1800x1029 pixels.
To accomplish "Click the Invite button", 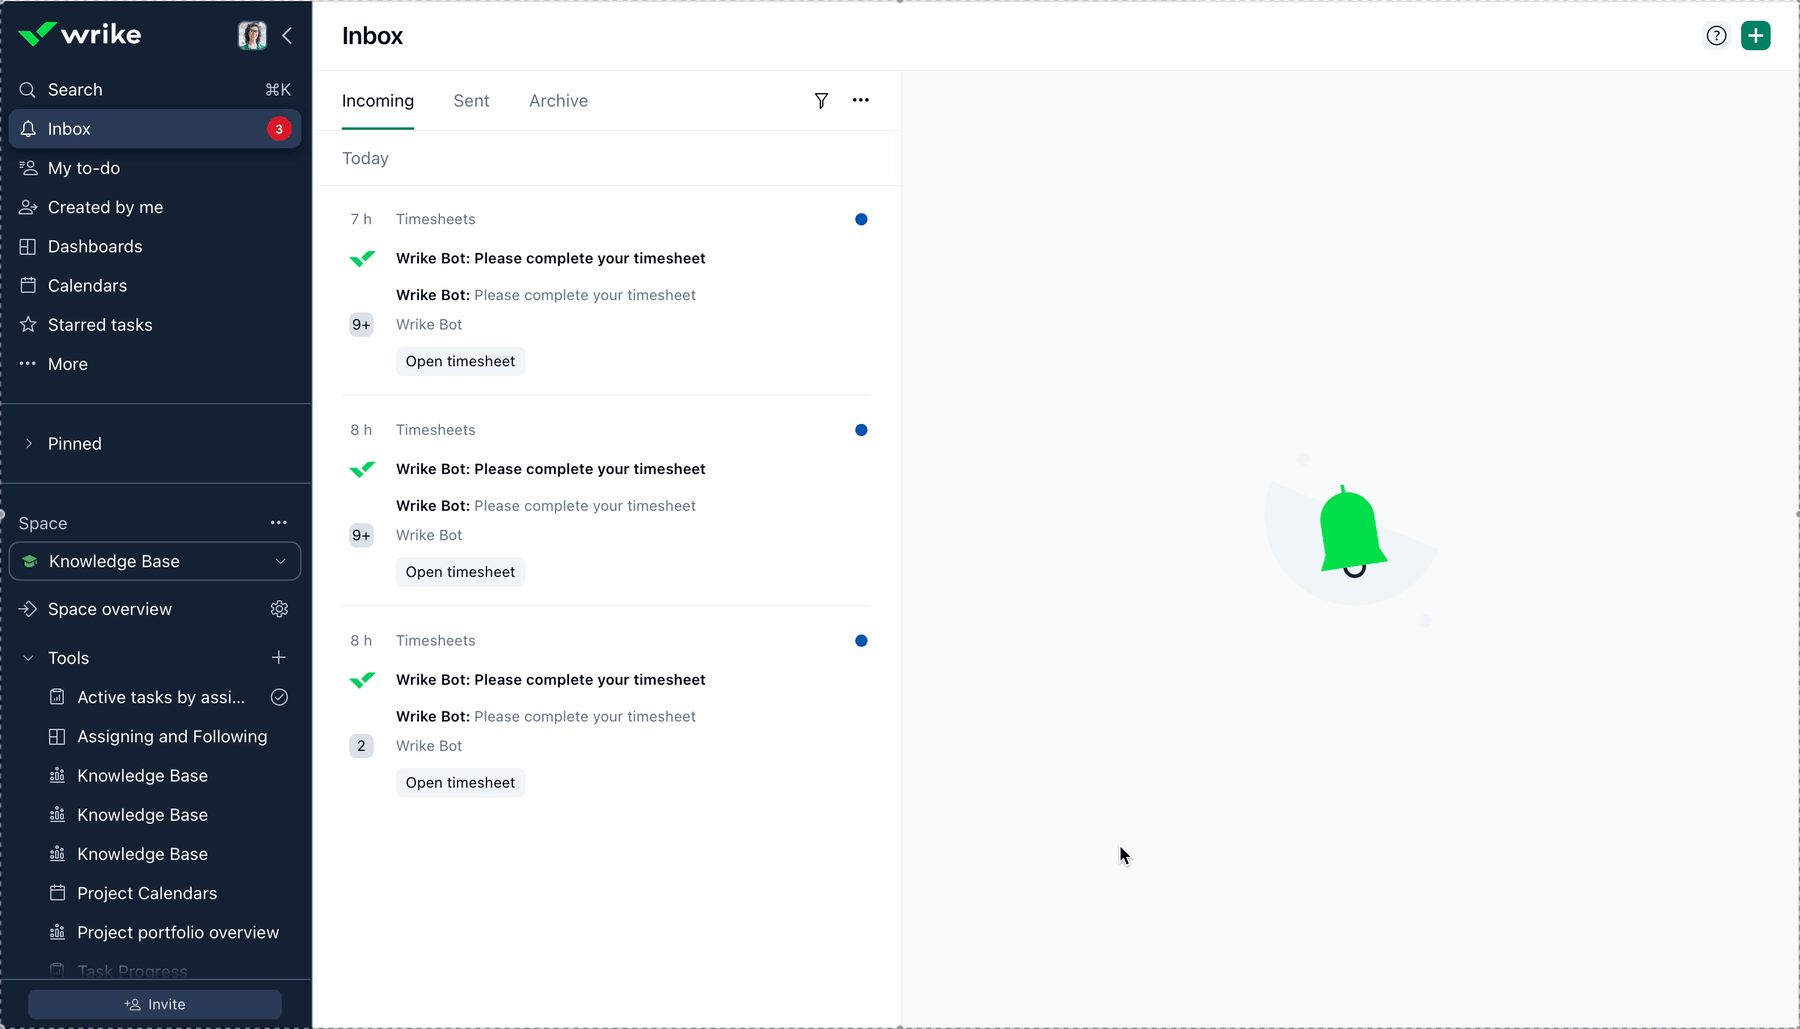I will click(155, 1004).
